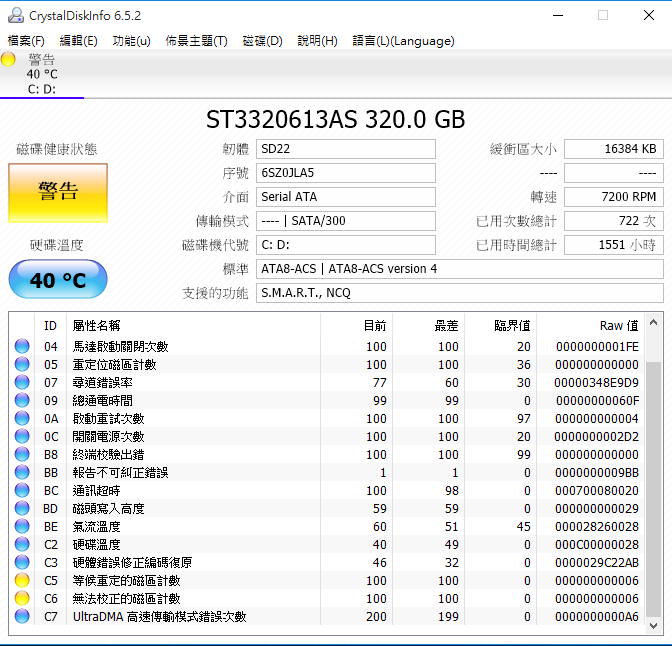This screenshot has width=672, height=646.
Task: Open the 檔案(F) menu
Action: click(x=26, y=41)
